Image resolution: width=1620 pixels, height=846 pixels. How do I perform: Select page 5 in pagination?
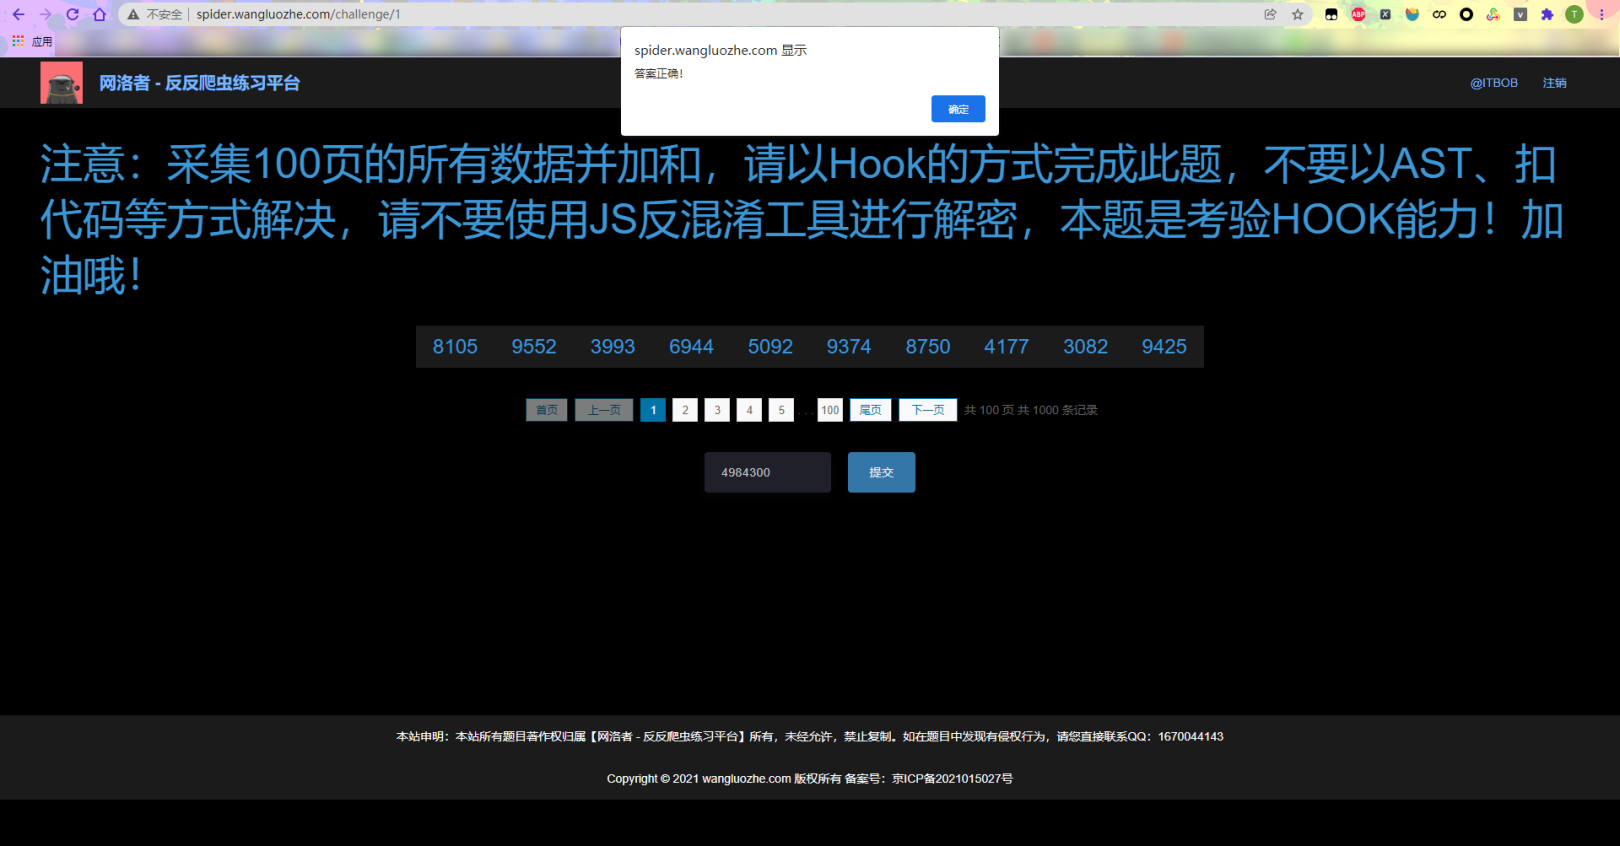[781, 410]
